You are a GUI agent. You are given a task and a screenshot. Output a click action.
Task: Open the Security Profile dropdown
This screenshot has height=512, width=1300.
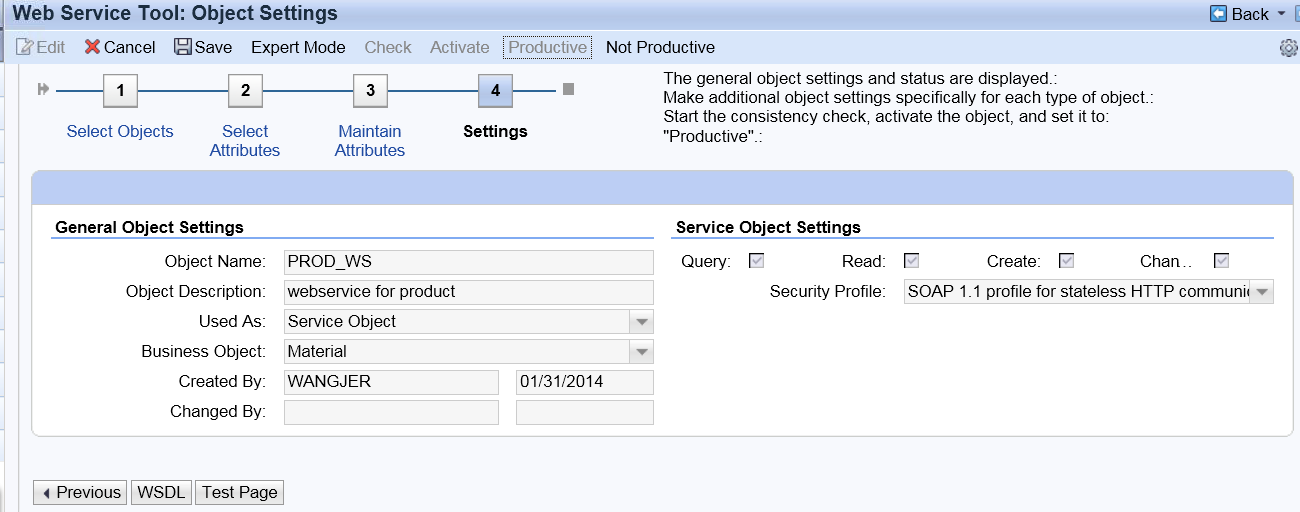[x=1262, y=292]
